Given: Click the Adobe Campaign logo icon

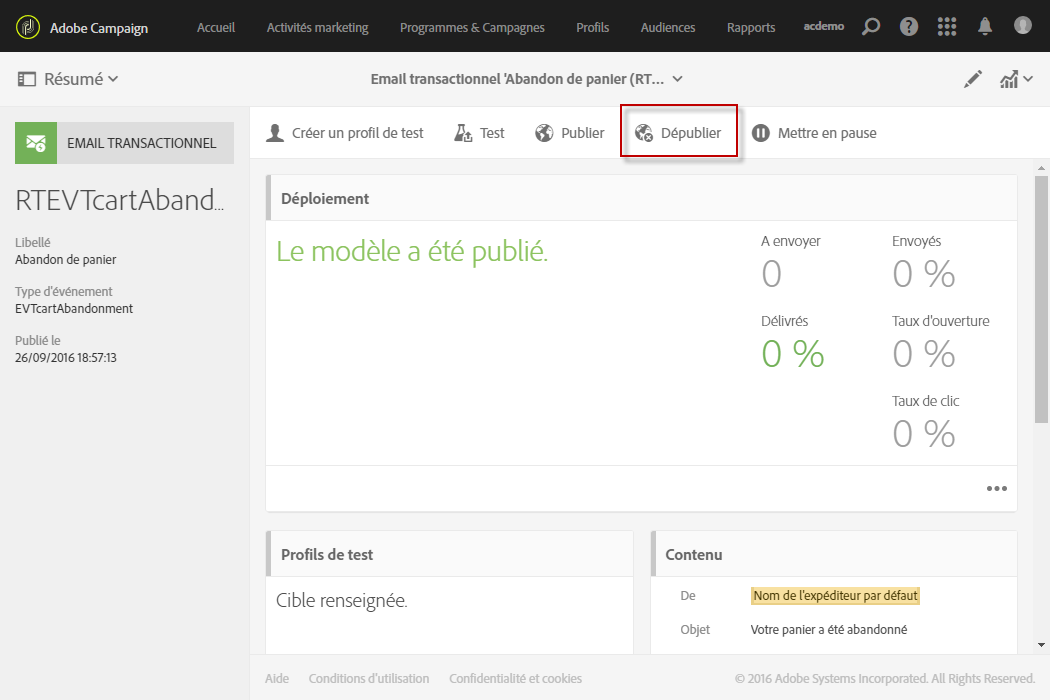Looking at the screenshot, I should 27,27.
